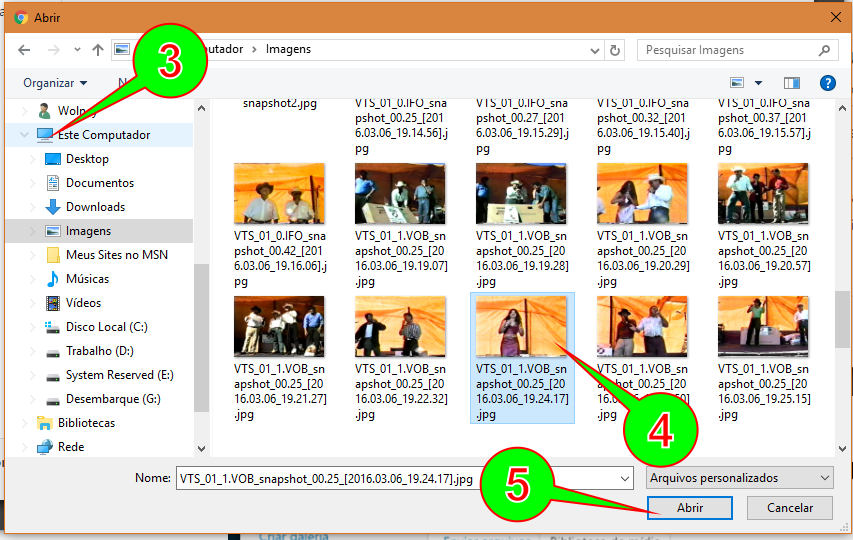Click the Pesquisar Imagens search field
The height and width of the screenshot is (540, 853).
[x=729, y=50]
